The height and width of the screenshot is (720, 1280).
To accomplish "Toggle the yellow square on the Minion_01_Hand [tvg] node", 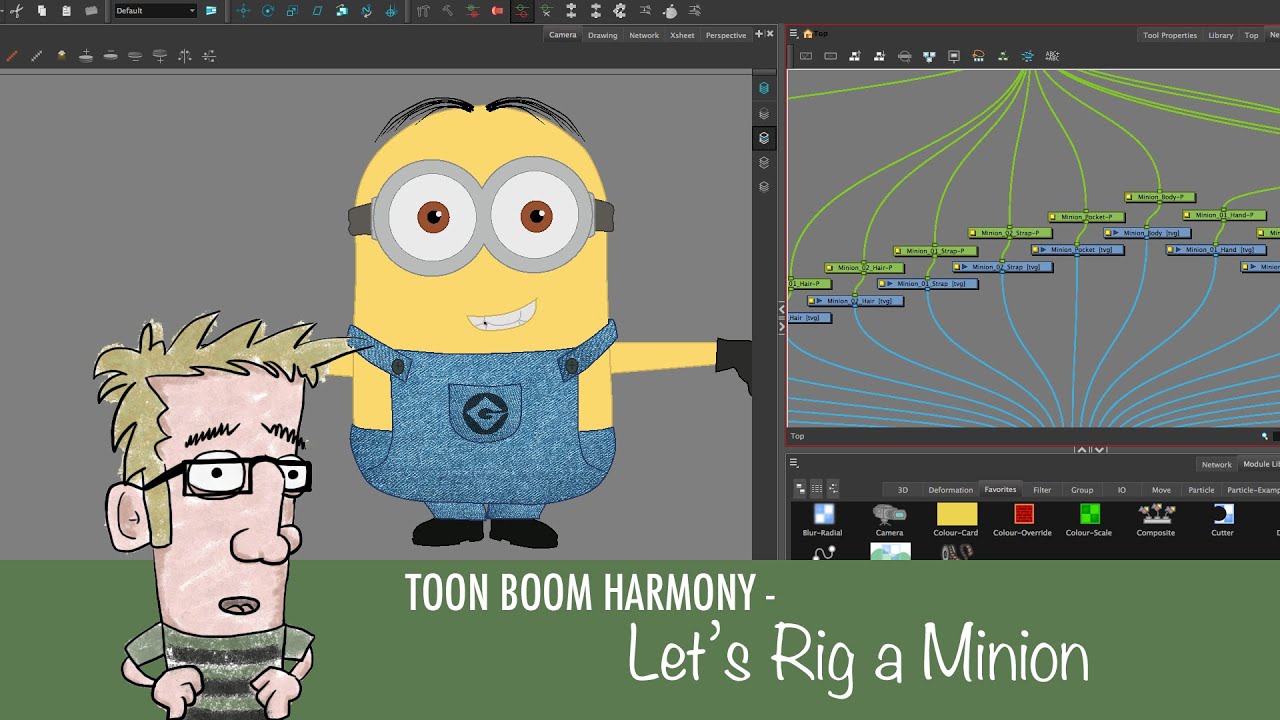I will point(1172,250).
